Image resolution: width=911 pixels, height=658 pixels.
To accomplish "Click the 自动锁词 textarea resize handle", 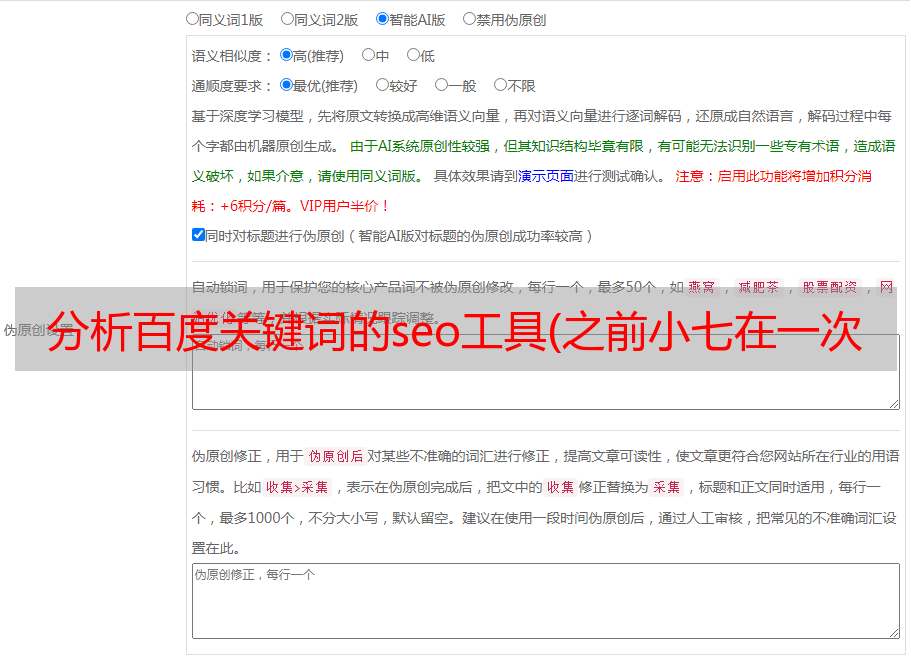I will [894, 404].
